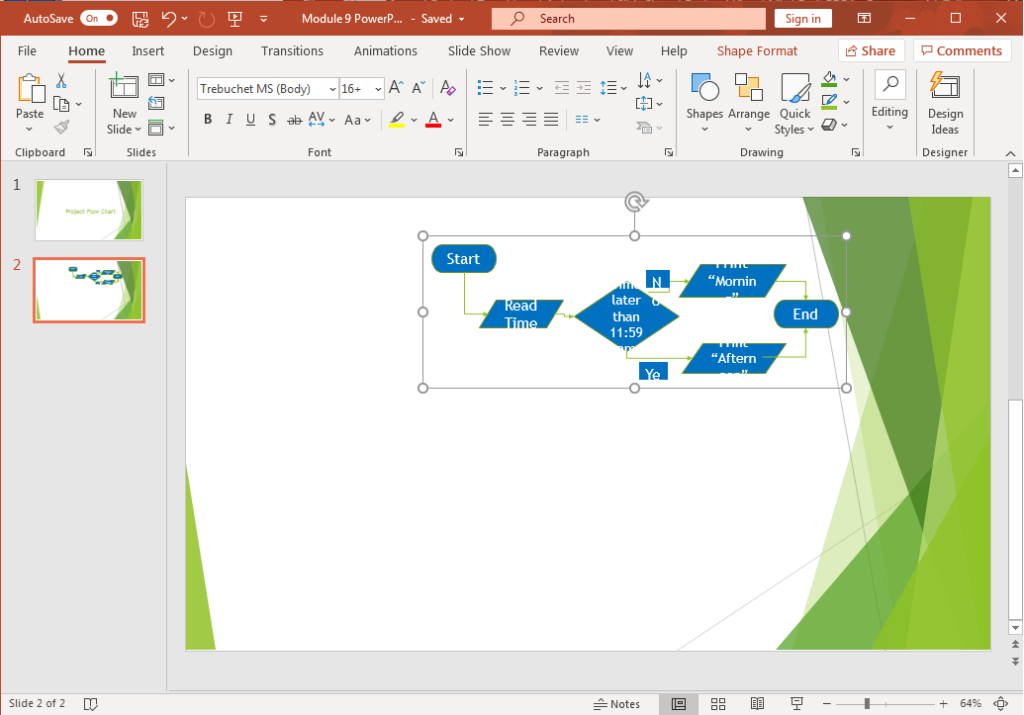Insert a New Slide
This screenshot has height=715, width=1024.
[x=124, y=102]
